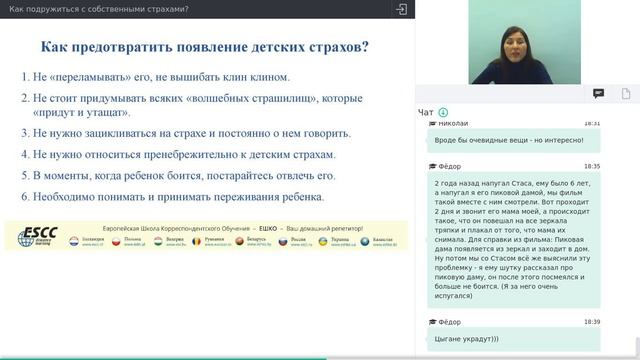
Task: Click the timestamp 18:35 in chat
Action: coord(592,167)
